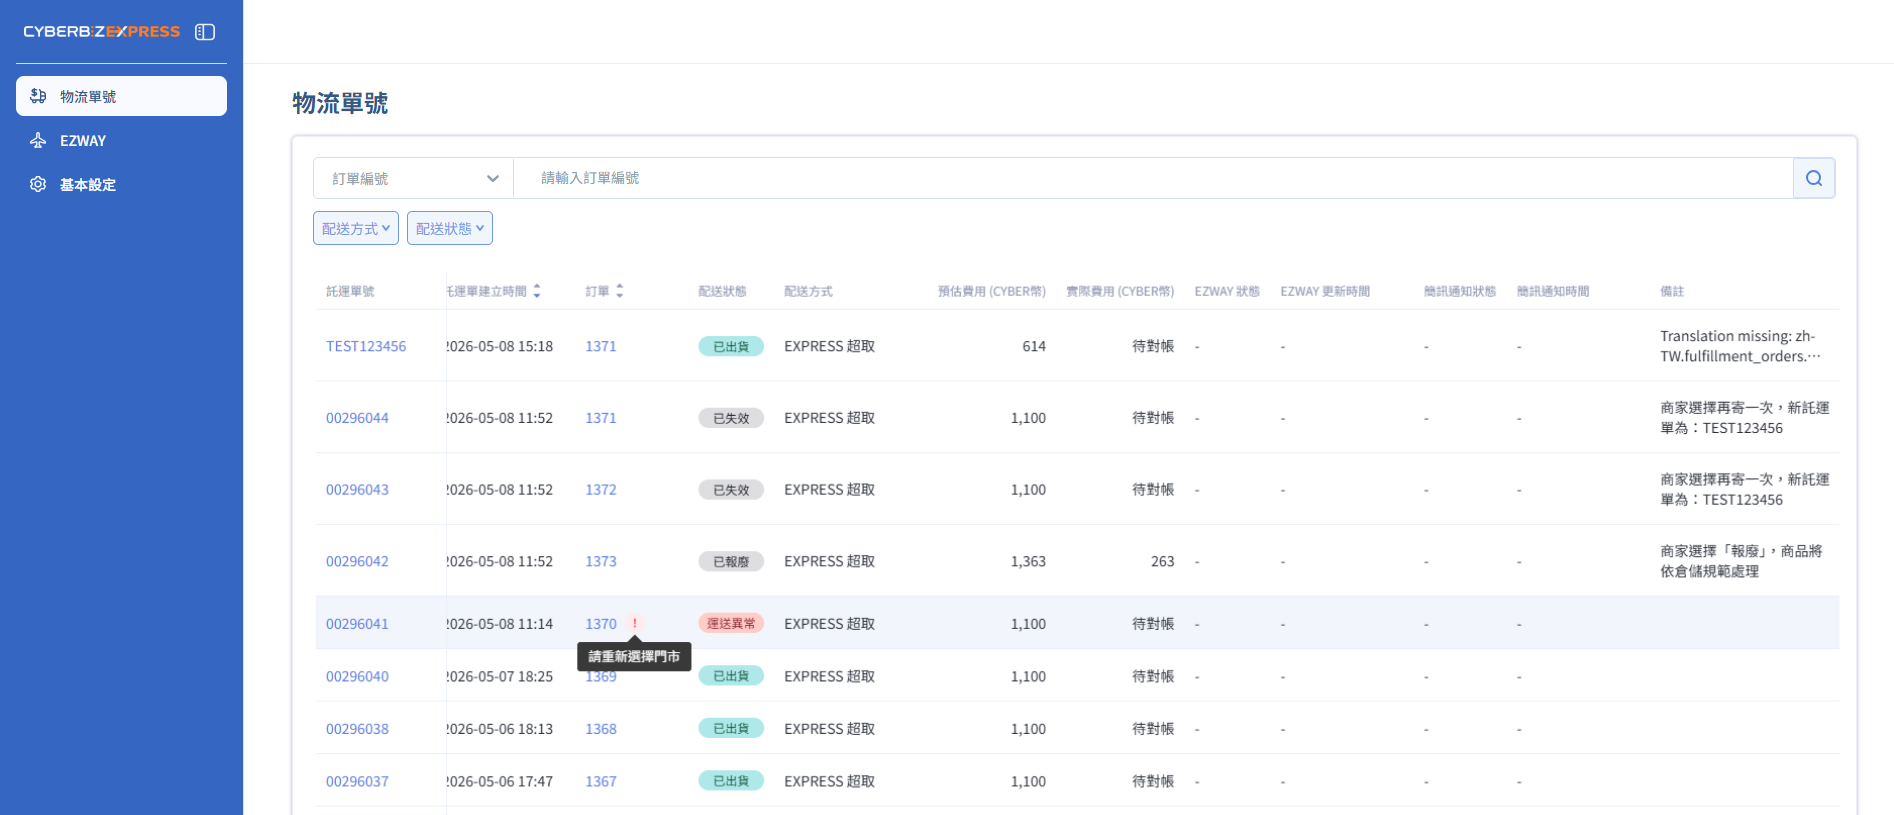Click the EZWAY 狀態 column header
Screen dimensions: 1894x815
(1227, 292)
